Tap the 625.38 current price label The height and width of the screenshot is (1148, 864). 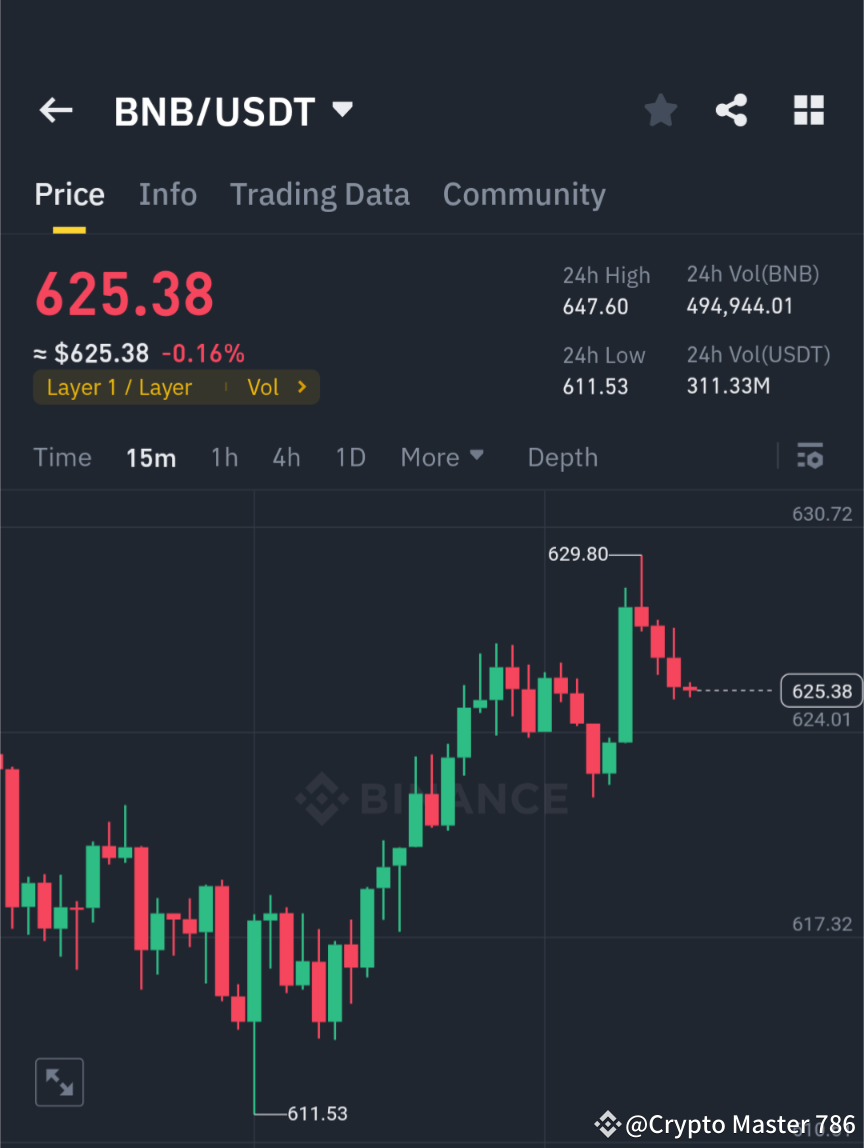click(820, 690)
